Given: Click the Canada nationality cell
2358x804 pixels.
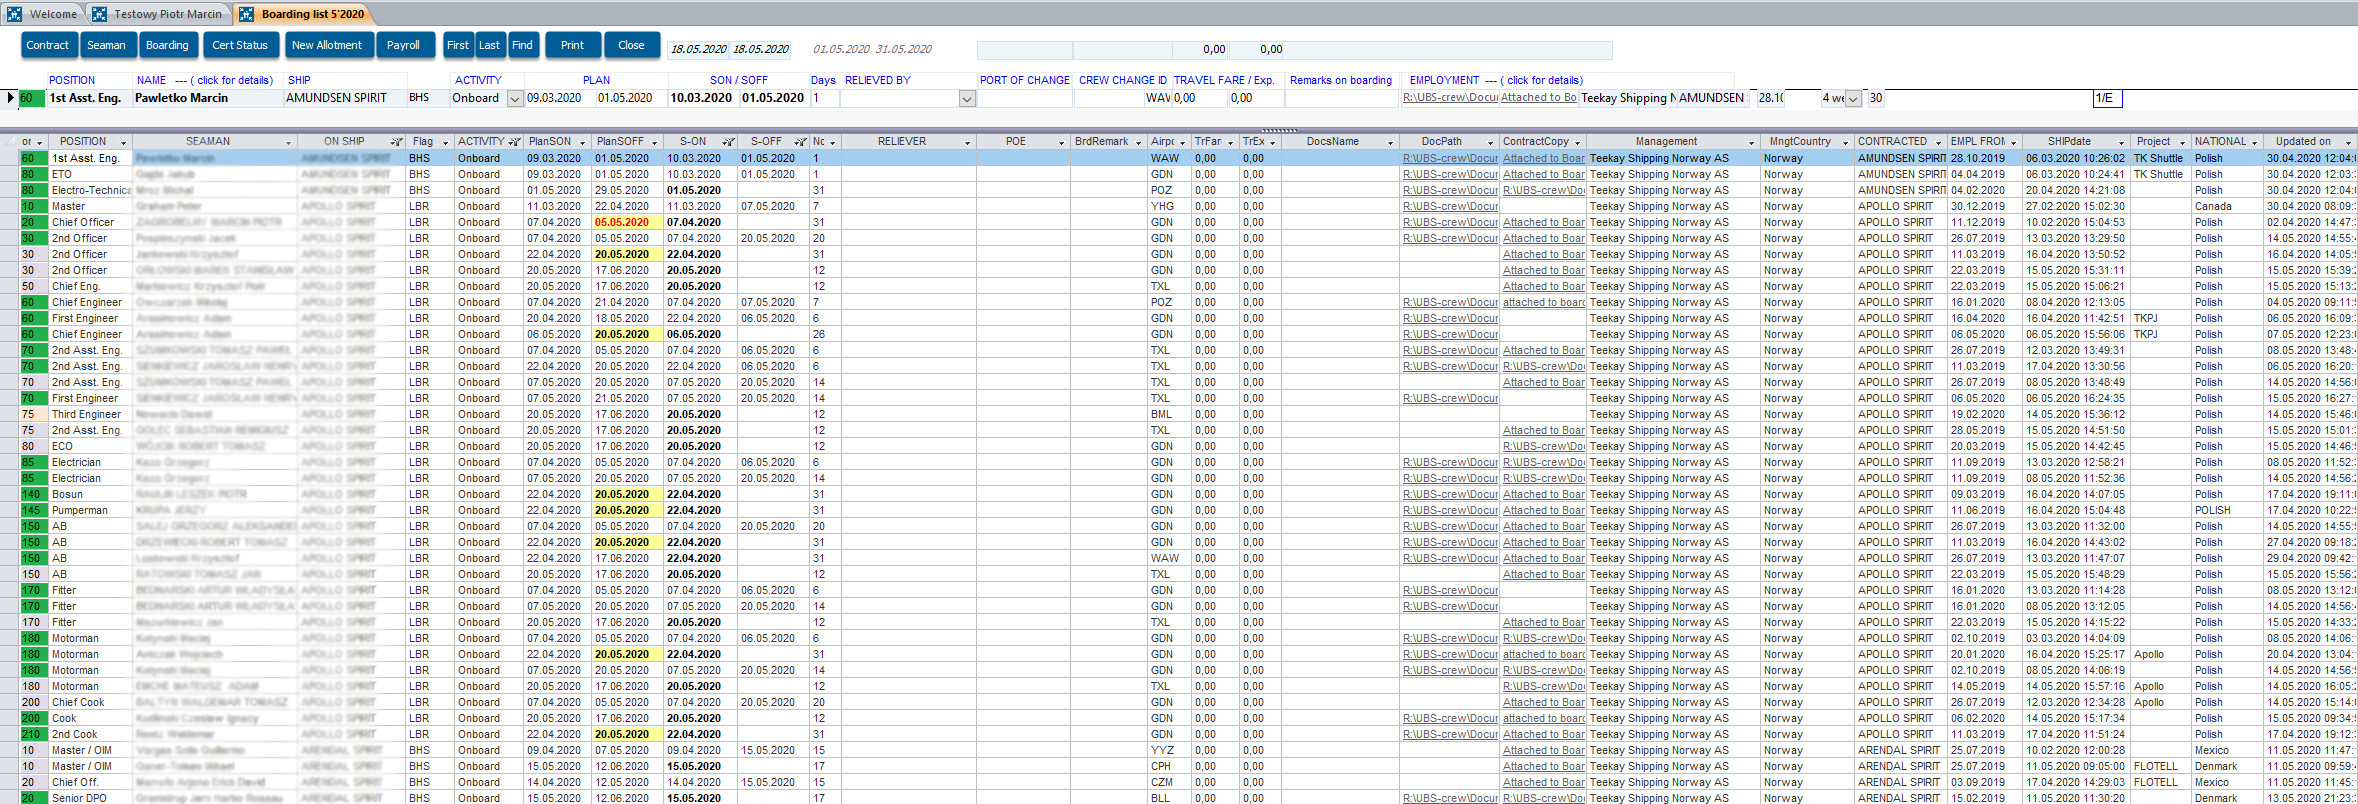Looking at the screenshot, I should pos(2227,206).
